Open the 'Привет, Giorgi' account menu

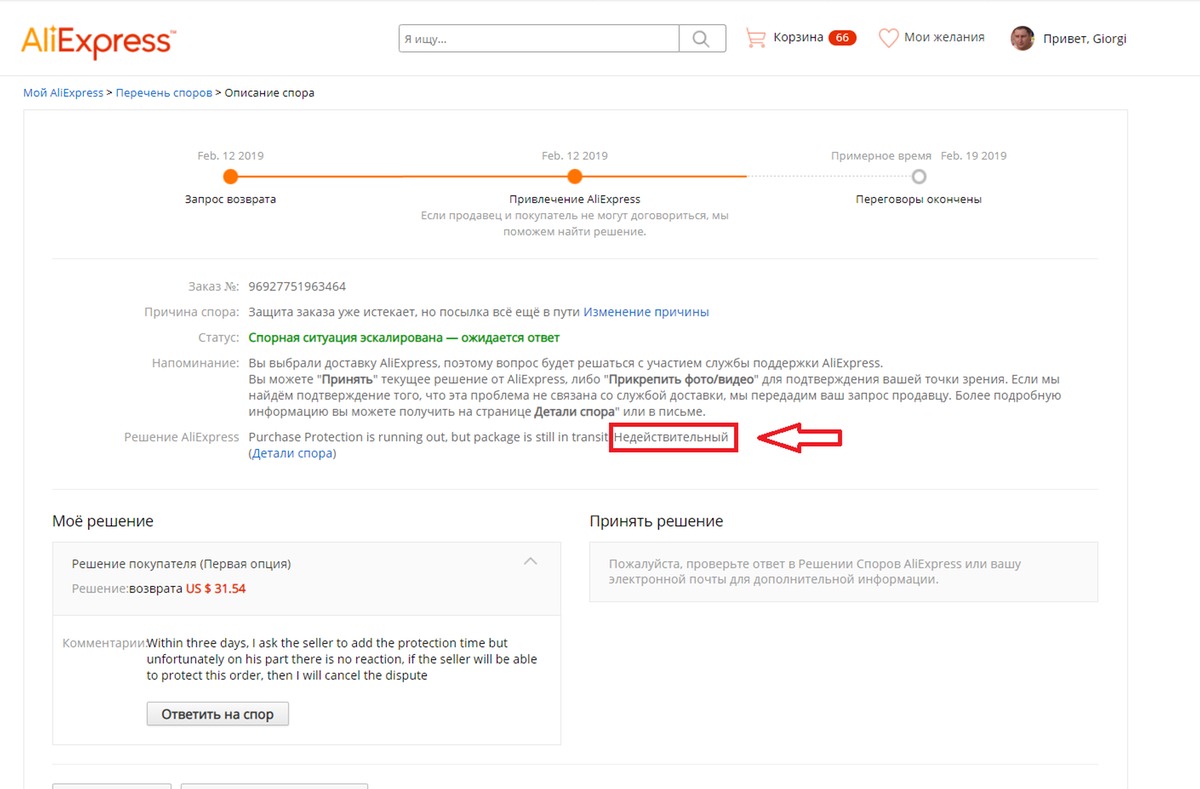point(1084,39)
